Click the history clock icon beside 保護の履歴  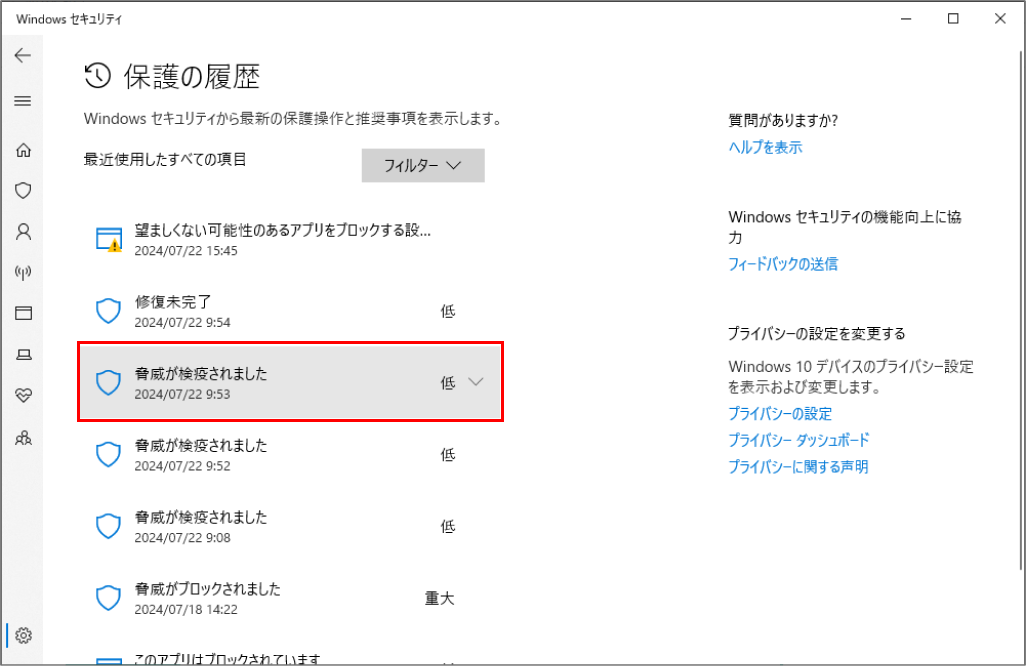tap(97, 76)
